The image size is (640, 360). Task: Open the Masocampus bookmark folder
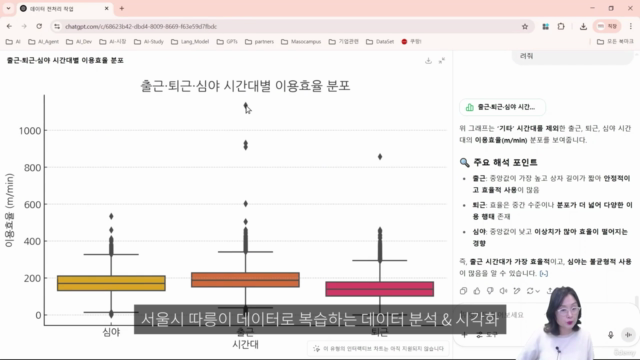(x=301, y=42)
